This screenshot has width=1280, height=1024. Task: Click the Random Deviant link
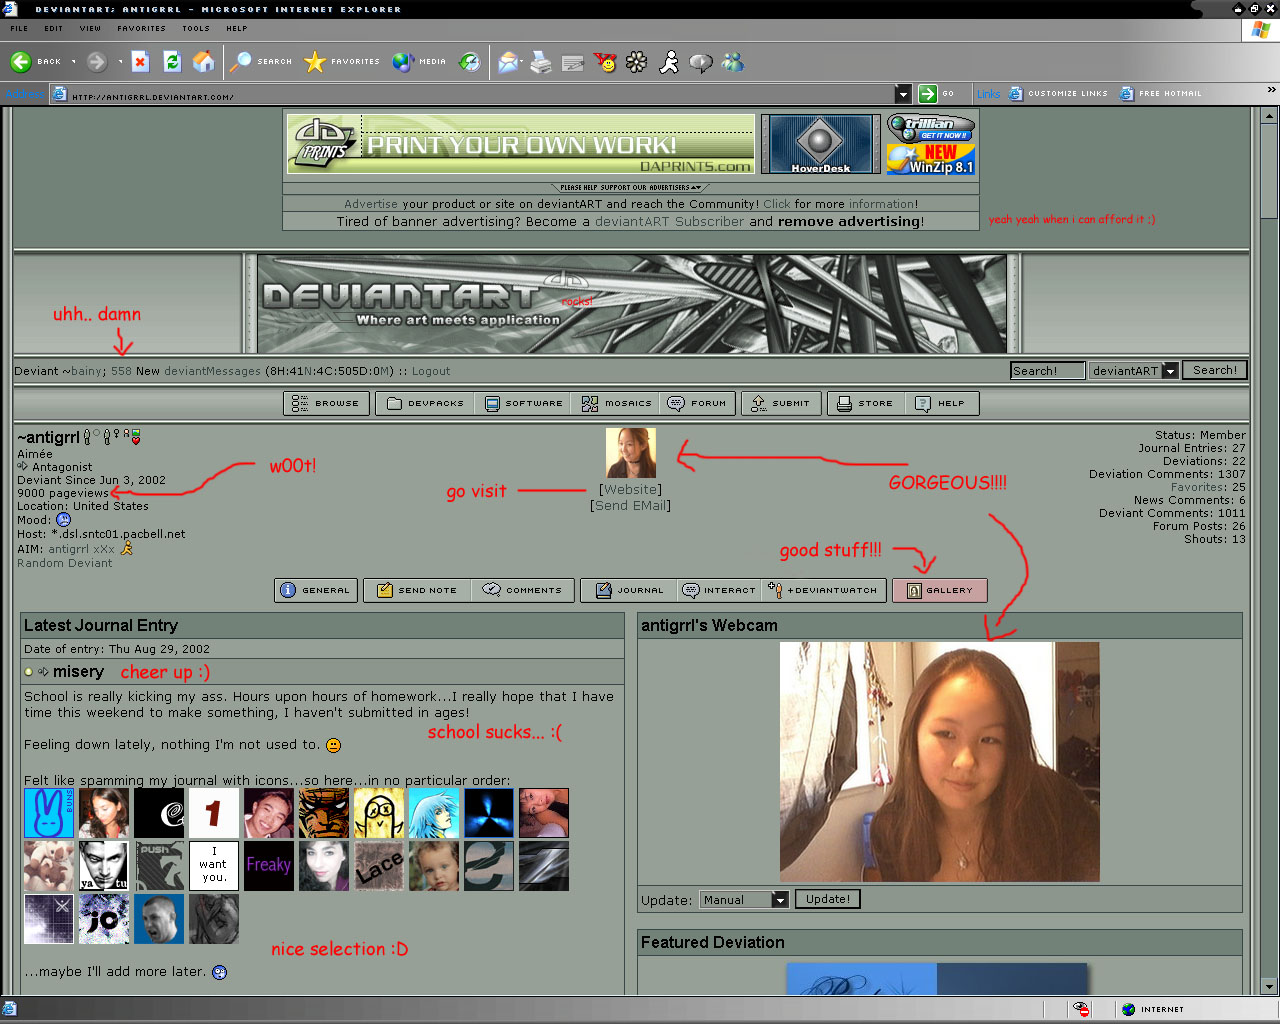pyautogui.click(x=65, y=563)
